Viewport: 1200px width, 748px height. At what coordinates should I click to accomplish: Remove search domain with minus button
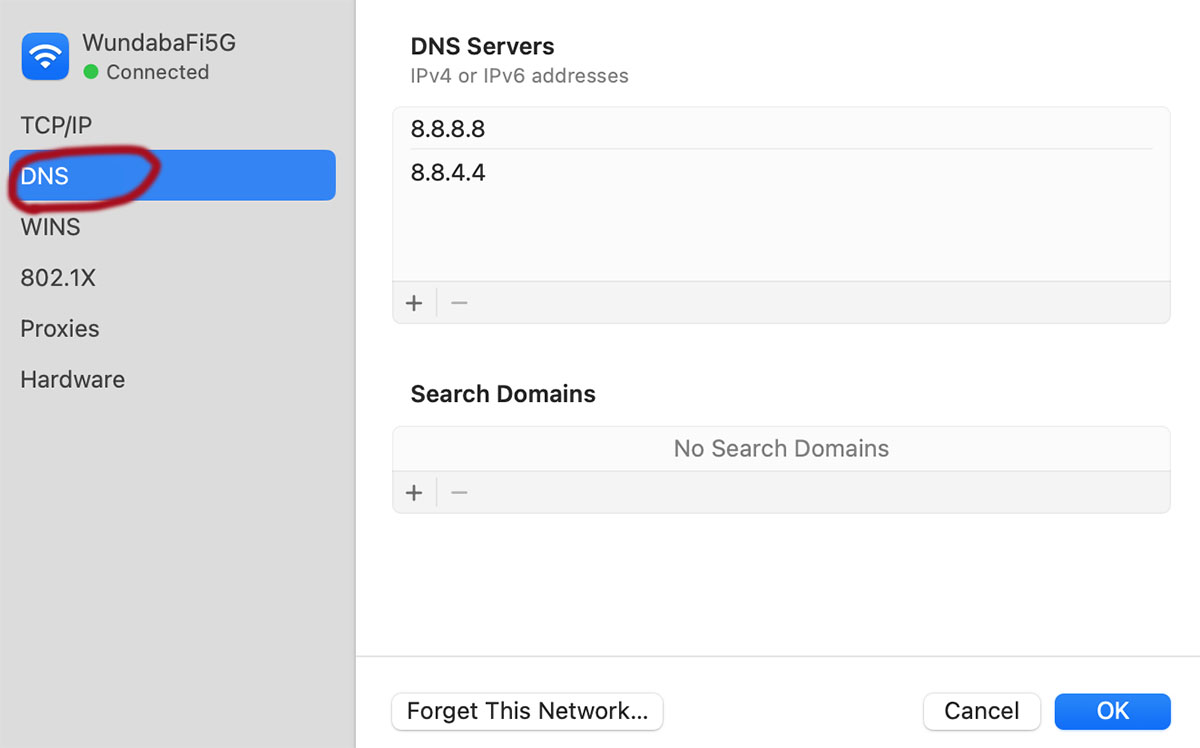[459, 493]
